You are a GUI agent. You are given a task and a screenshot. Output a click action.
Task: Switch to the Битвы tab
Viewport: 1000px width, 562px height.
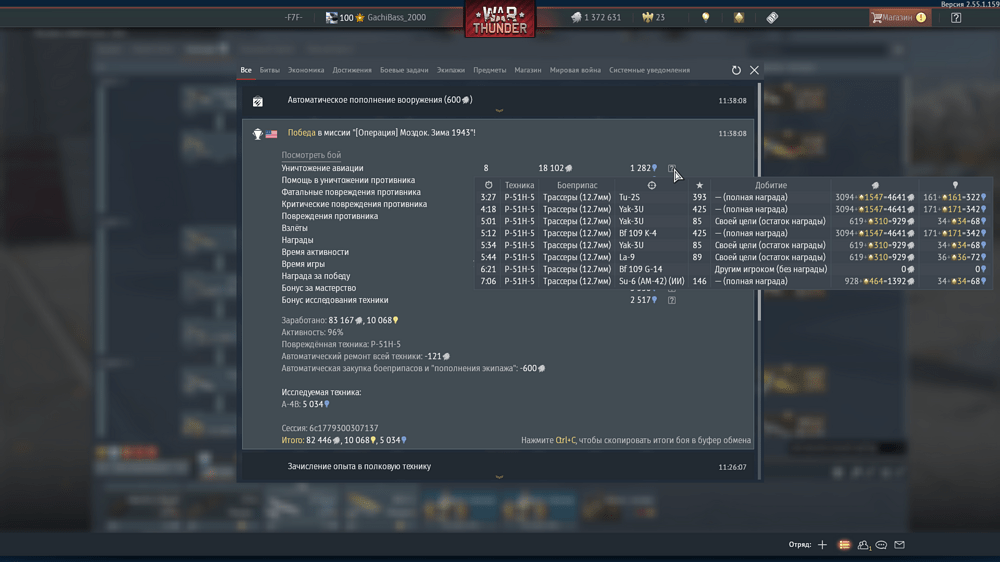[x=269, y=70]
